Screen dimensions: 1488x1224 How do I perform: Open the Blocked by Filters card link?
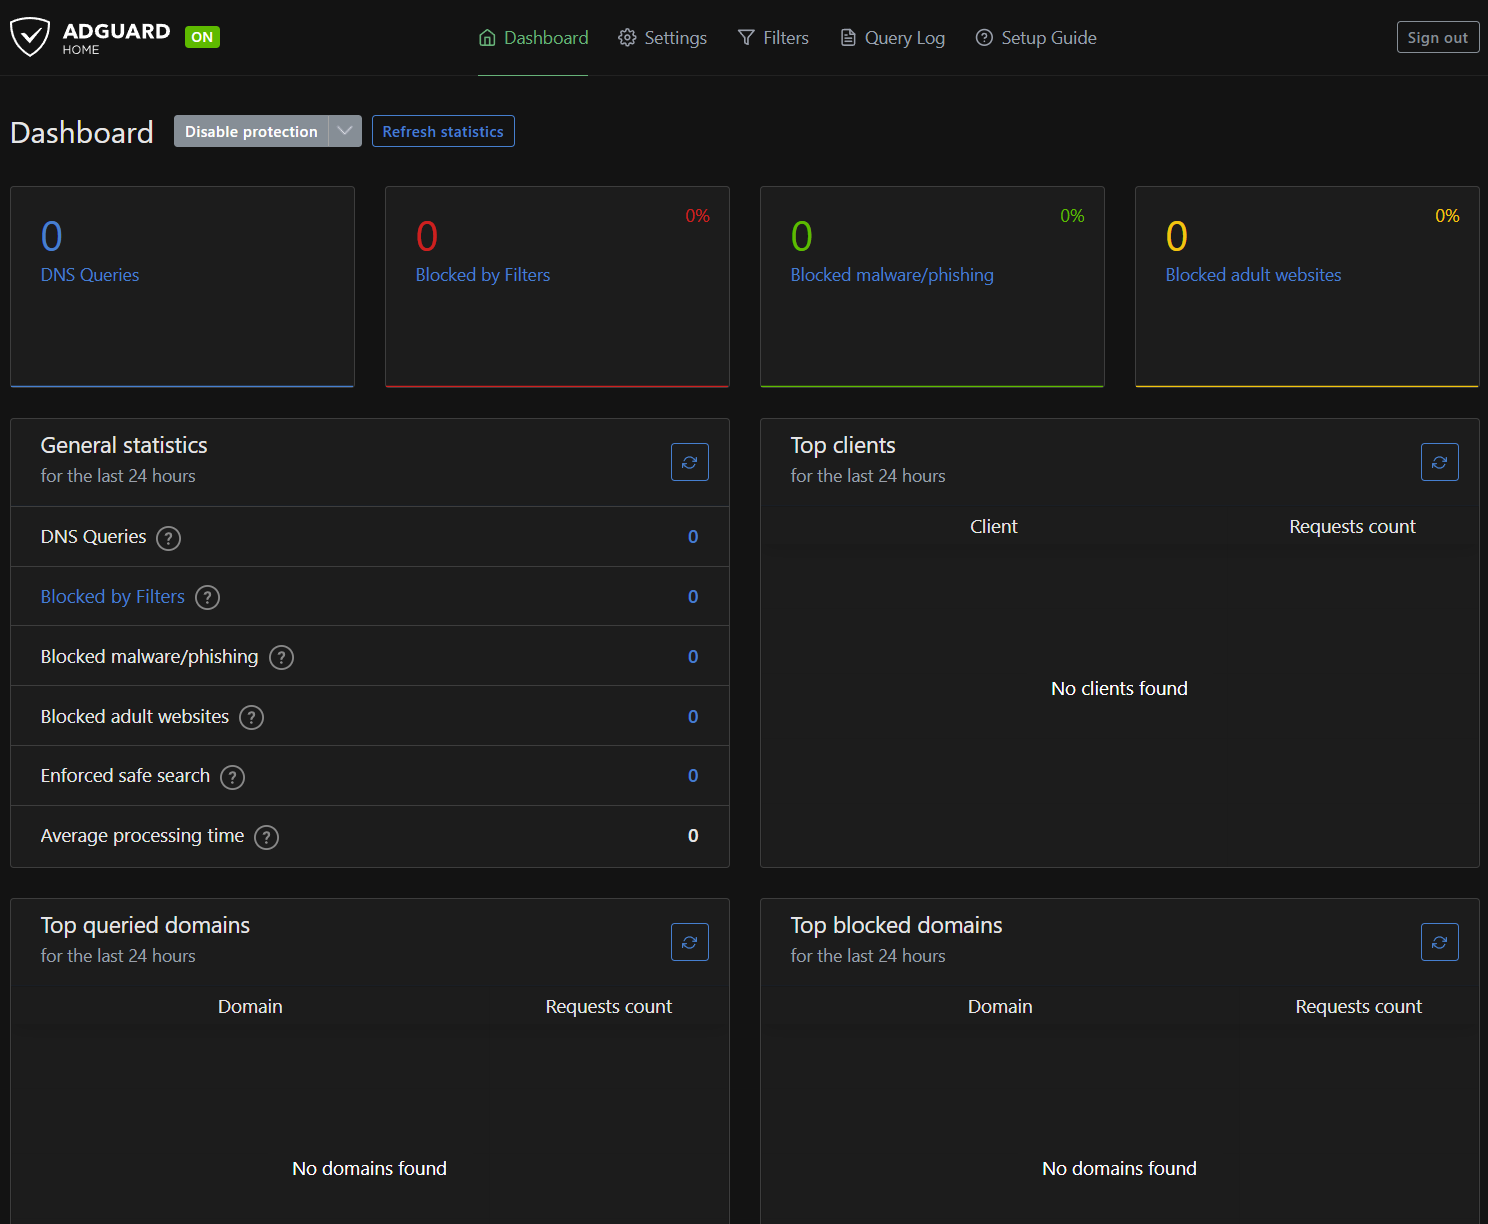tap(483, 275)
